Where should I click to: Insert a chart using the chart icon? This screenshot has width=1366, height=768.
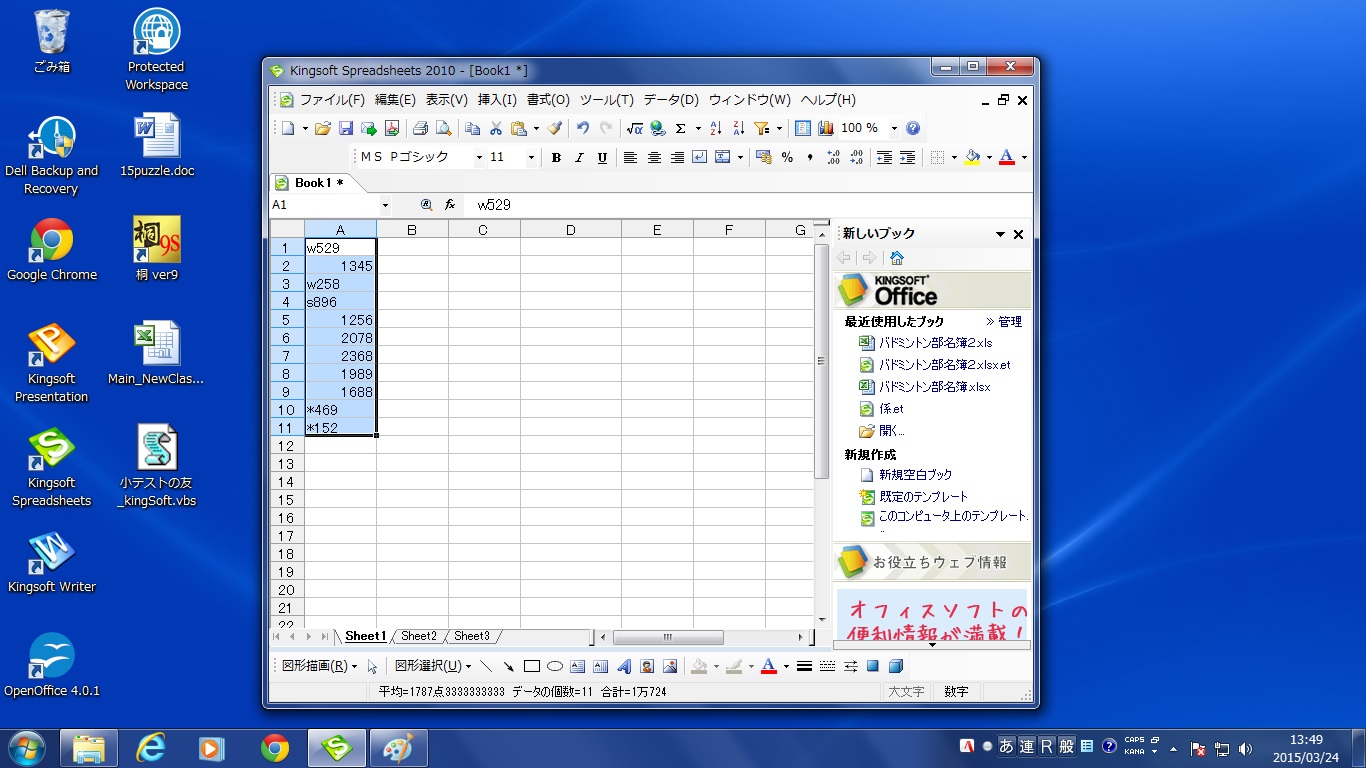[826, 128]
